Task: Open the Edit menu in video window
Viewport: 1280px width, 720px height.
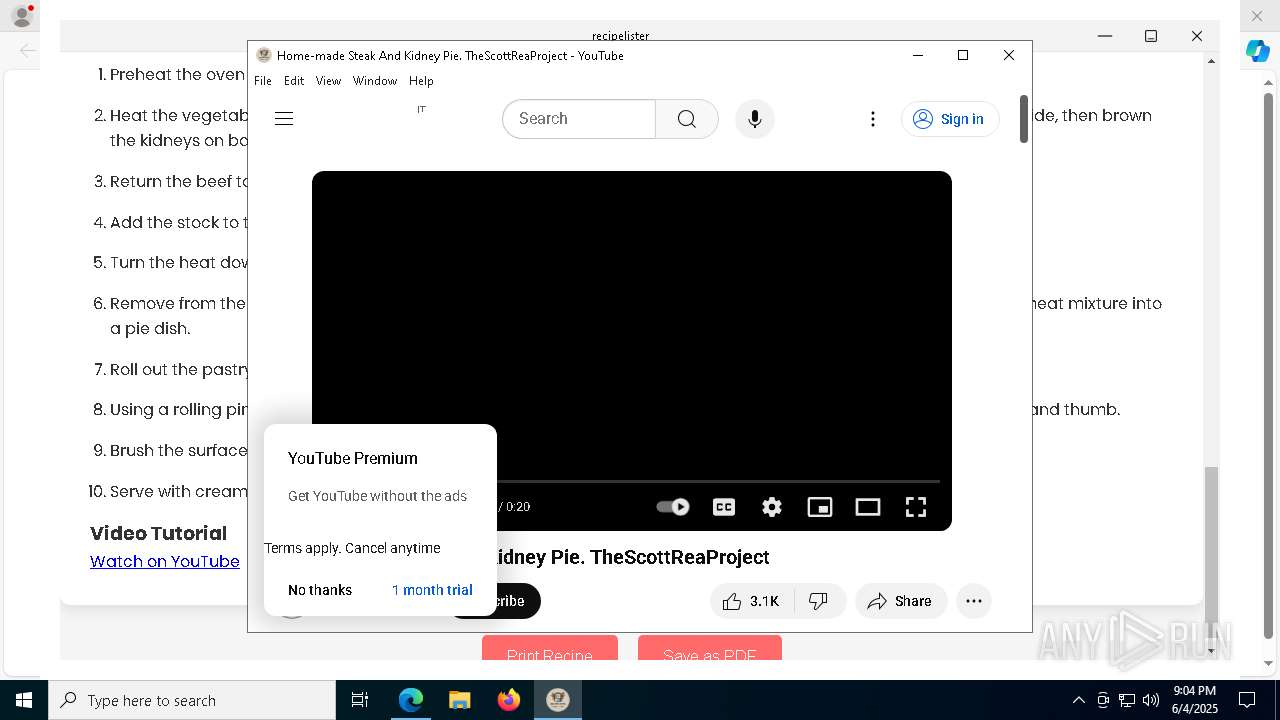Action: [294, 81]
